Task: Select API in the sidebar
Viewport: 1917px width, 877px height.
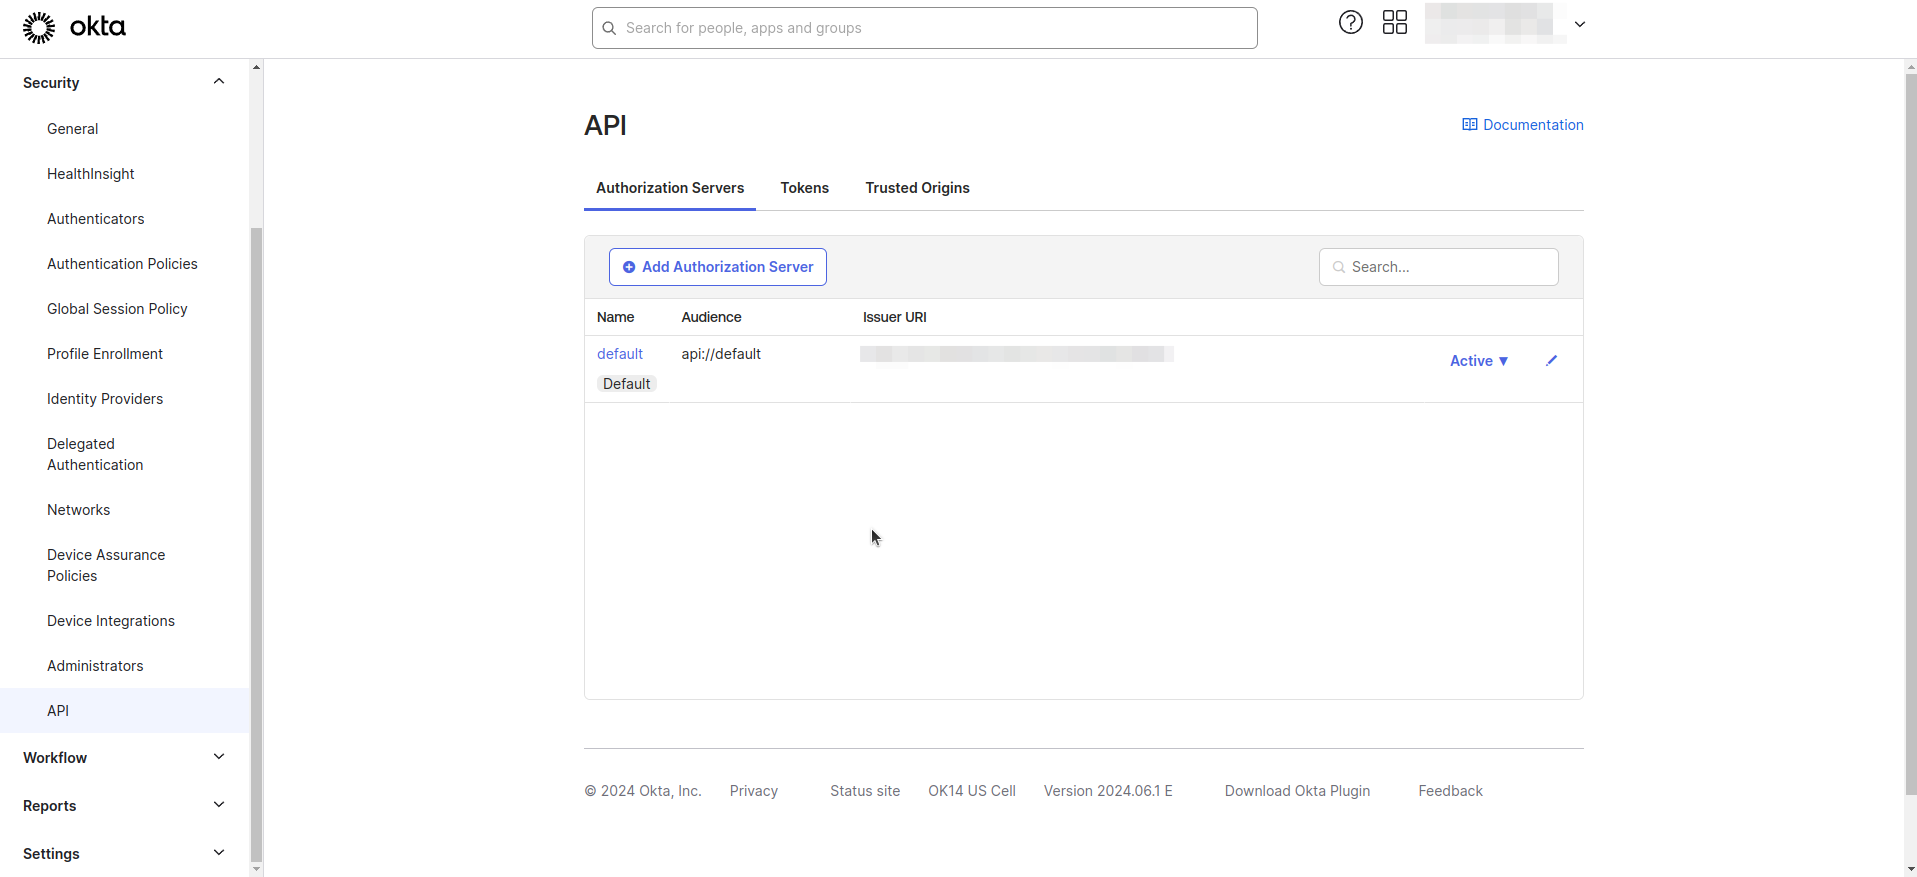Action: click(125, 710)
